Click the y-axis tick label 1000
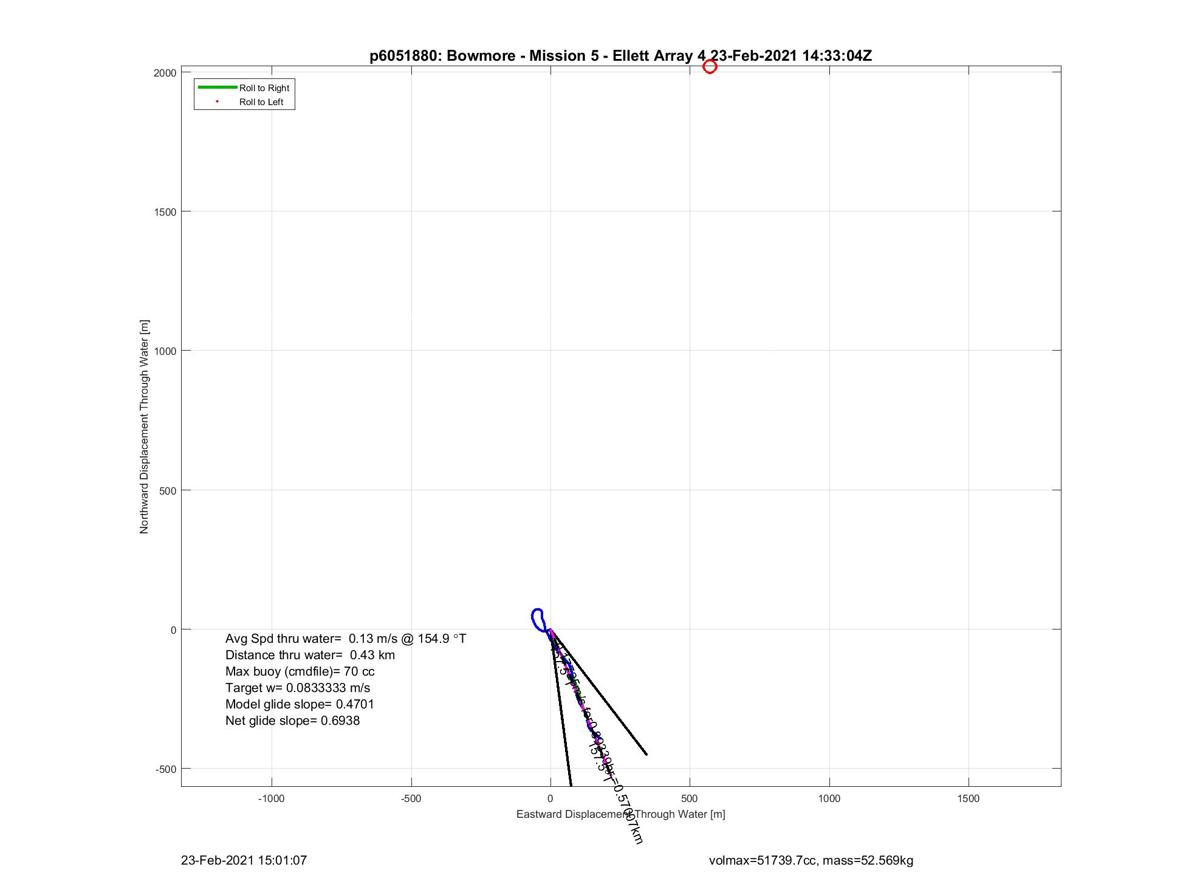1200x885 pixels. [165, 351]
